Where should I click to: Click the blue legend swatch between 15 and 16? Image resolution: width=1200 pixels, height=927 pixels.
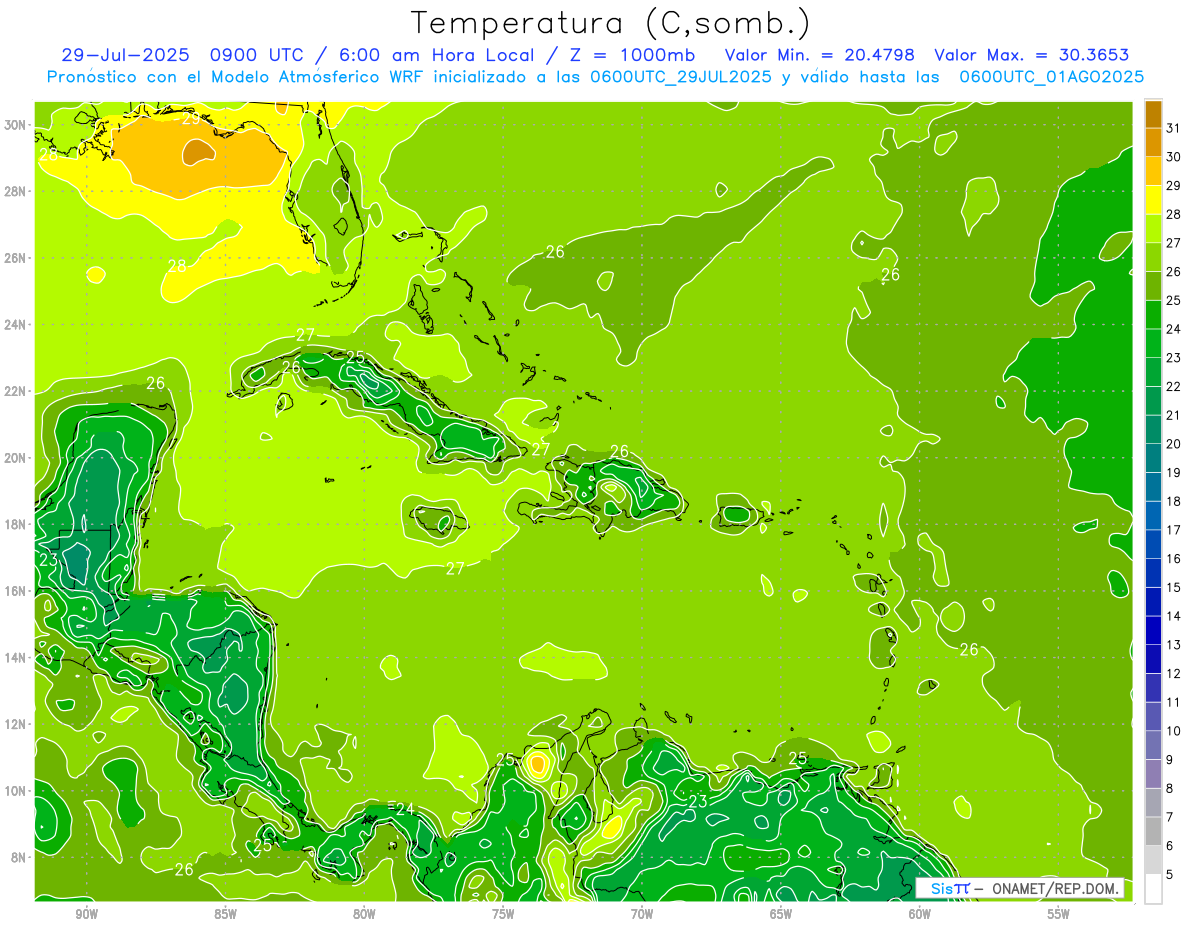1153,574
